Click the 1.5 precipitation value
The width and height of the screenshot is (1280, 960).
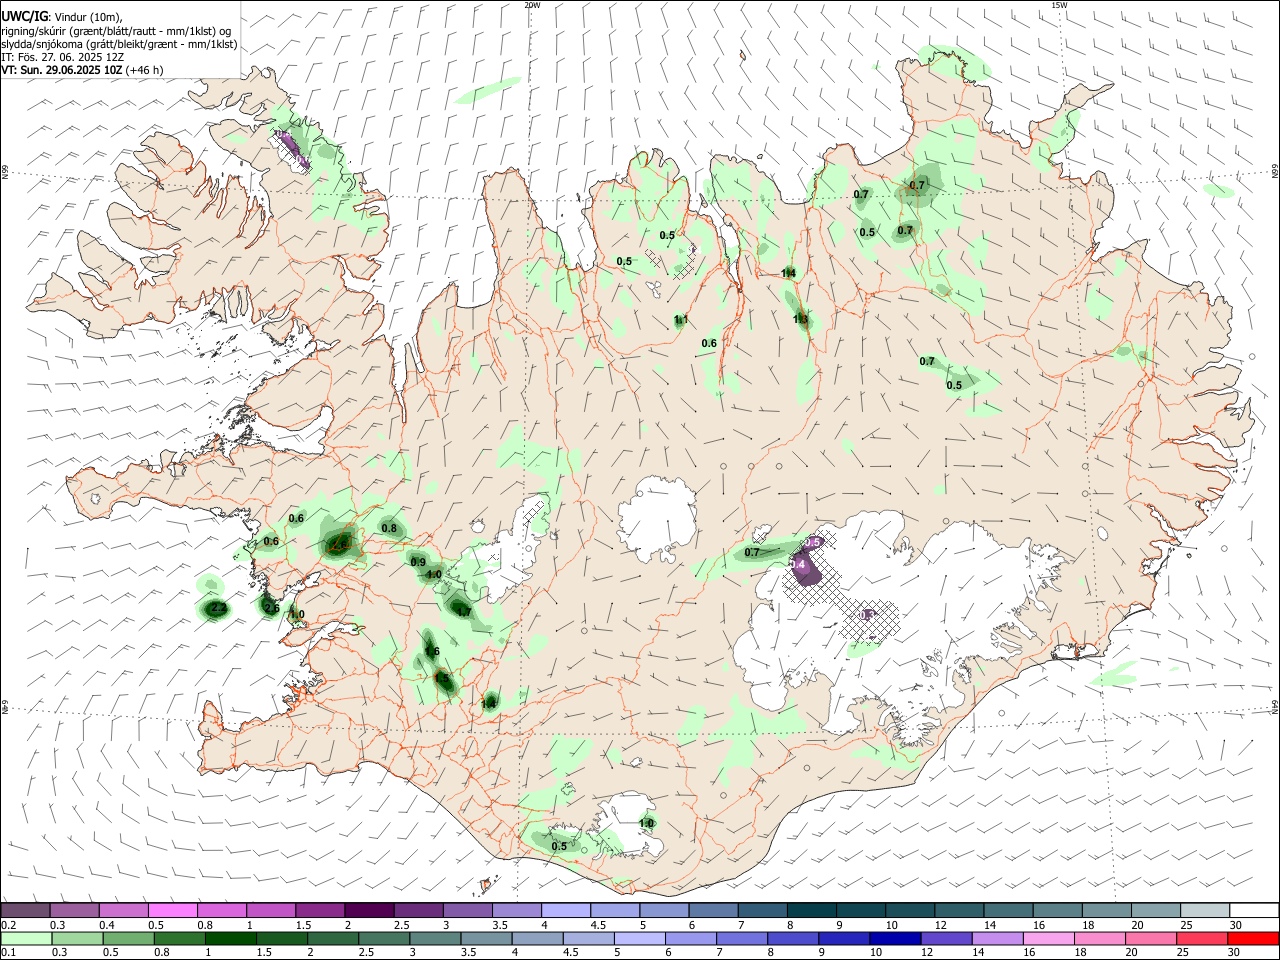(442, 678)
